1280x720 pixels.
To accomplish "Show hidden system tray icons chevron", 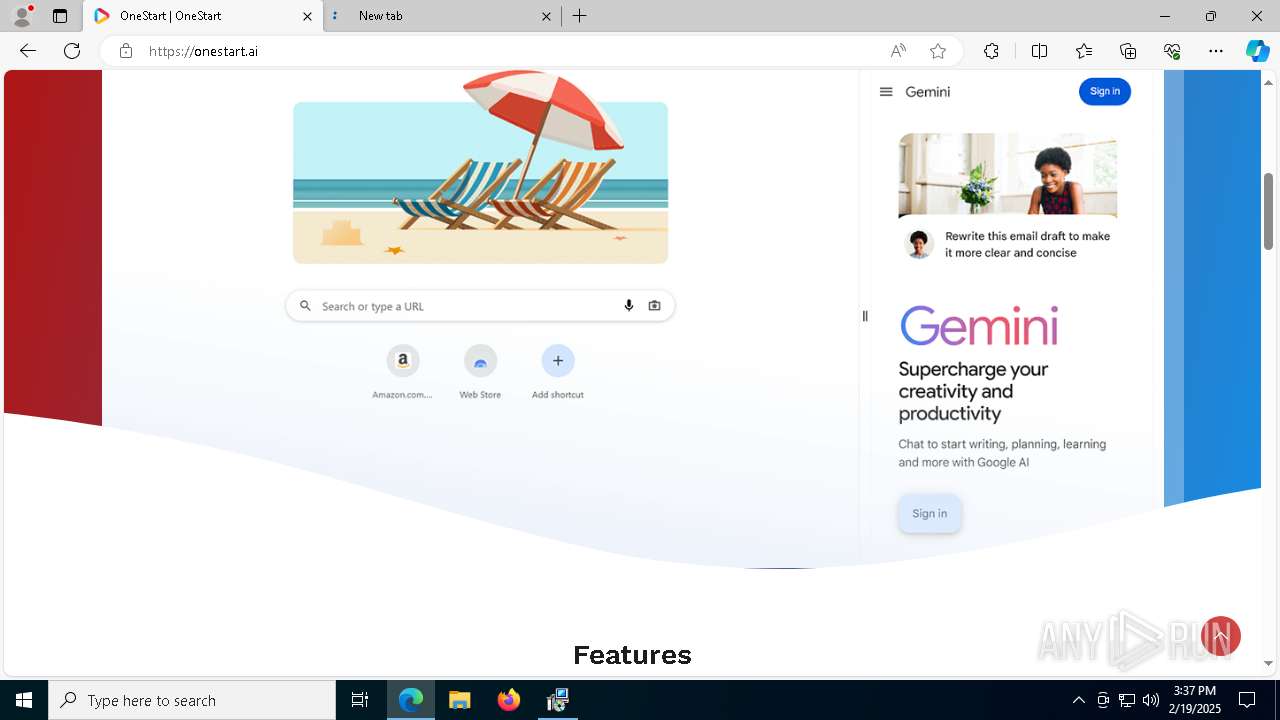I will coord(1078,700).
